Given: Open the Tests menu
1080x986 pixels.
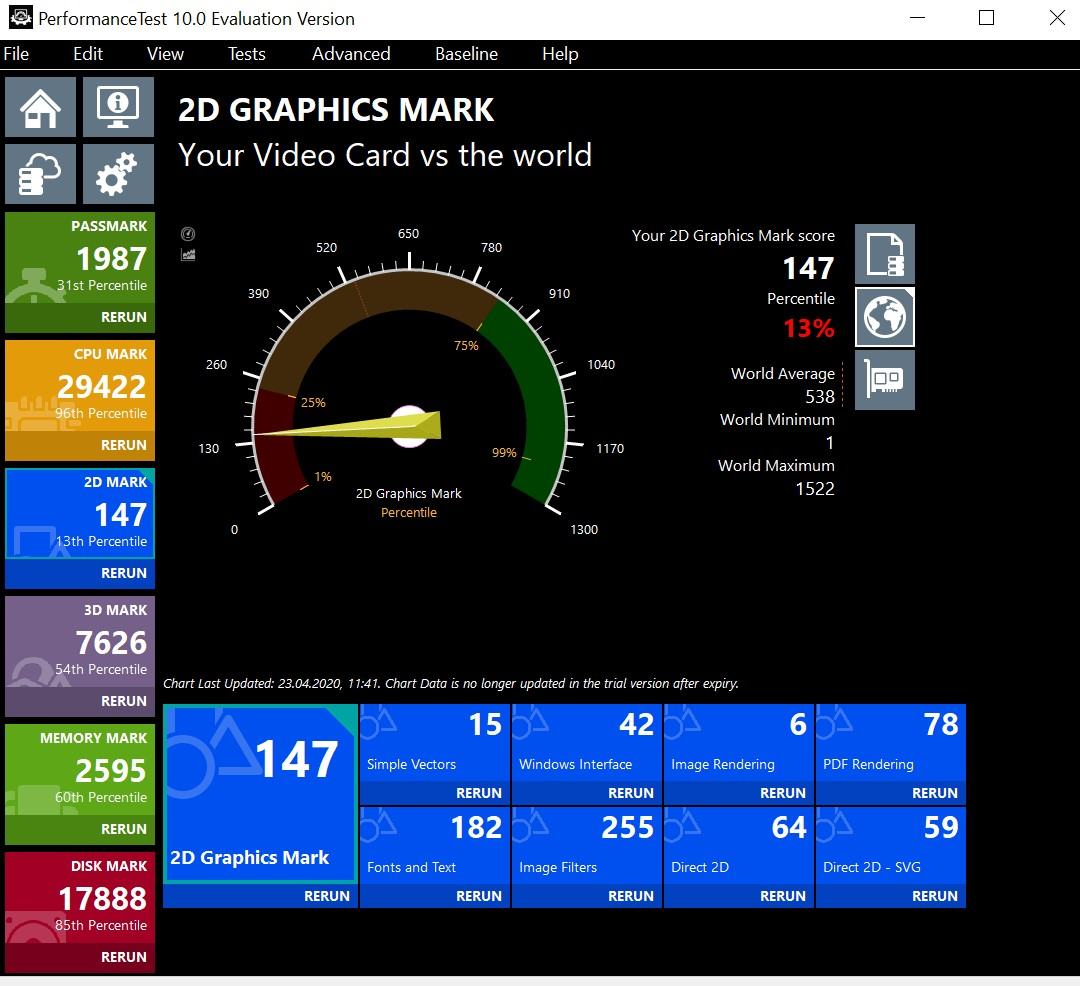Looking at the screenshot, I should 247,54.
